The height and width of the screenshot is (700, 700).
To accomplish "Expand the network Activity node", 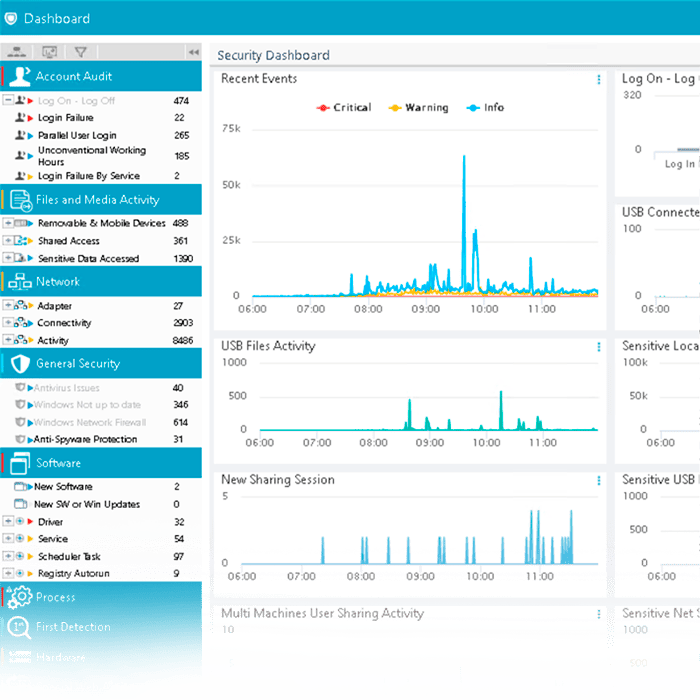I will point(8,340).
